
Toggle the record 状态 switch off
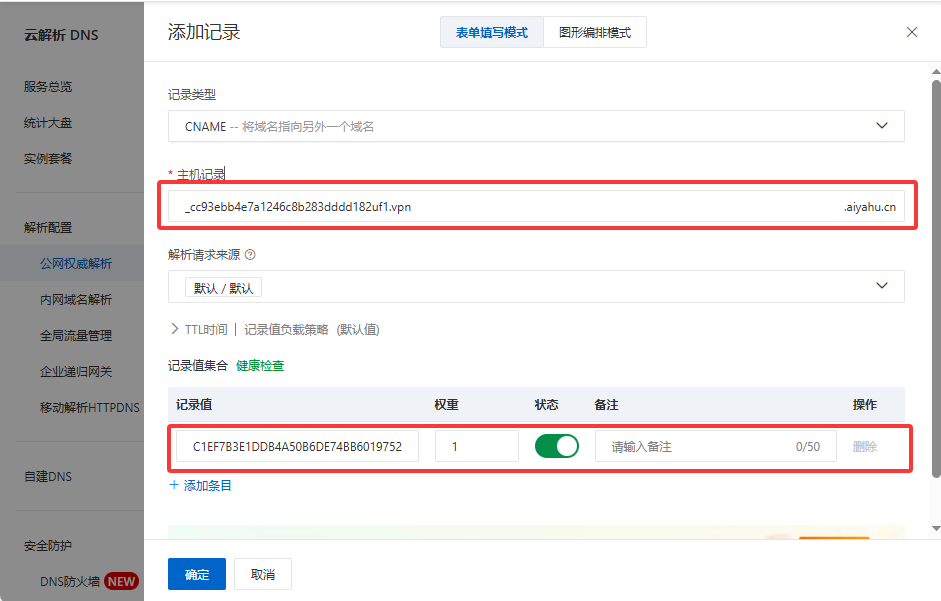click(557, 446)
